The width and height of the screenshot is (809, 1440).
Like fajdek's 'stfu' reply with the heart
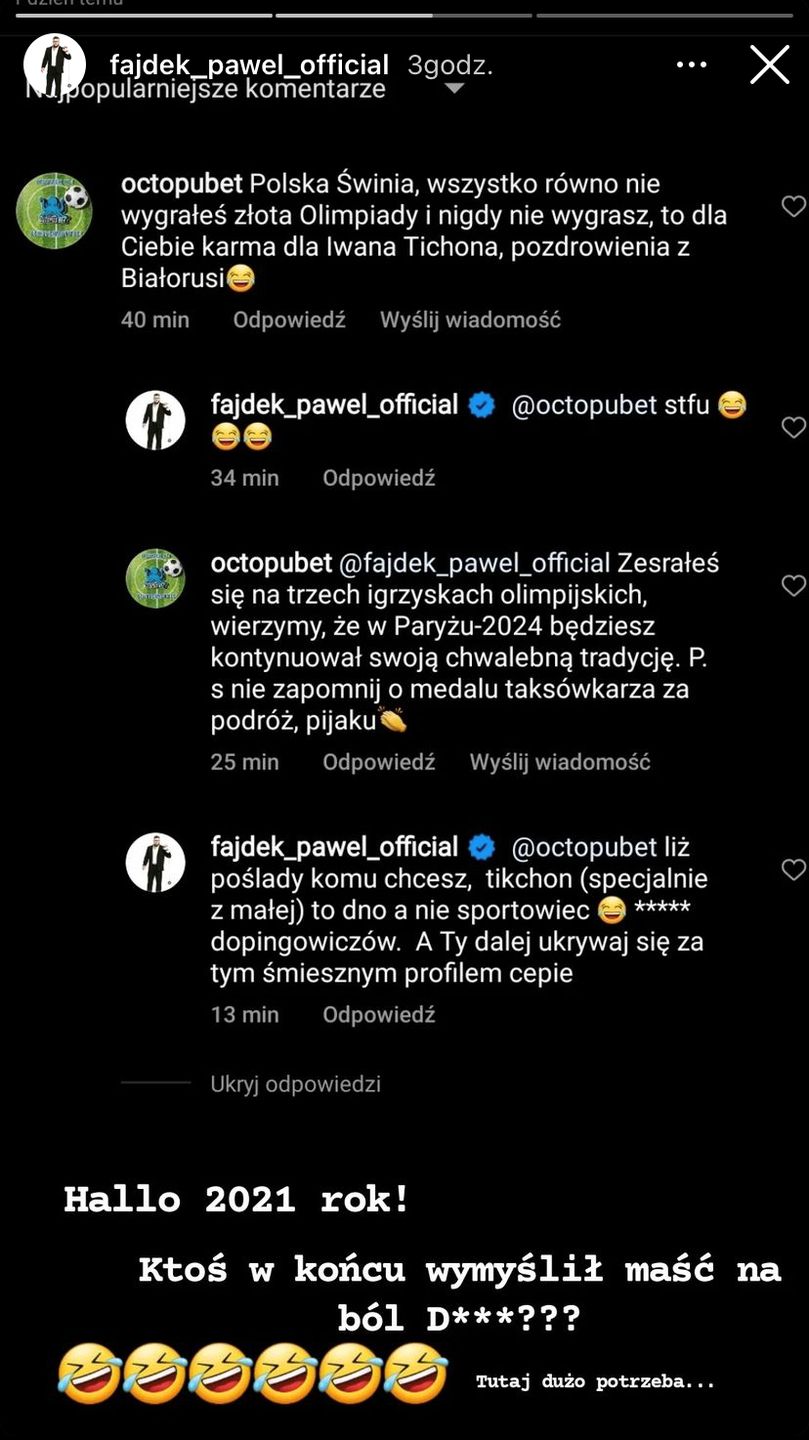[x=793, y=428]
